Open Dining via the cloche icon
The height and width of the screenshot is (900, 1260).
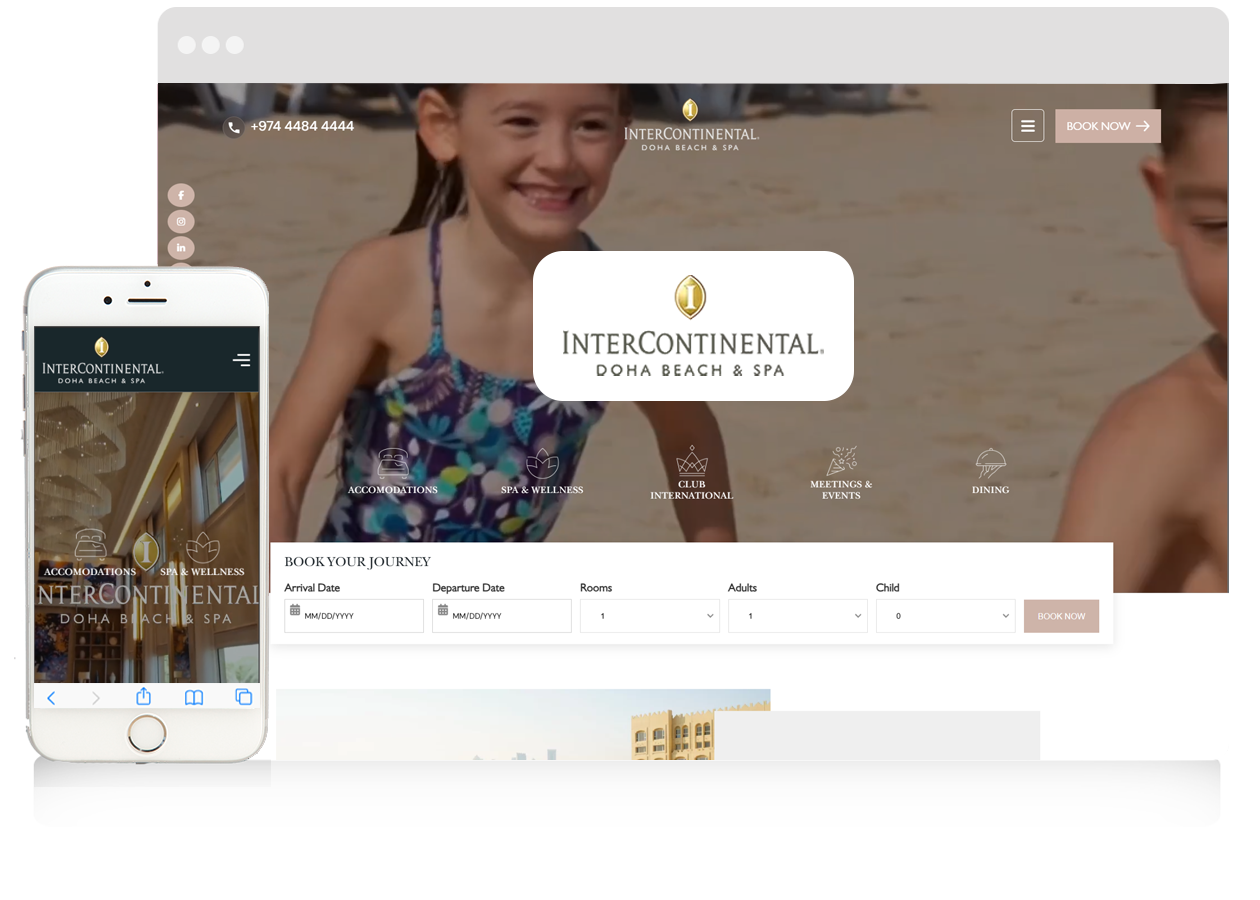990,463
